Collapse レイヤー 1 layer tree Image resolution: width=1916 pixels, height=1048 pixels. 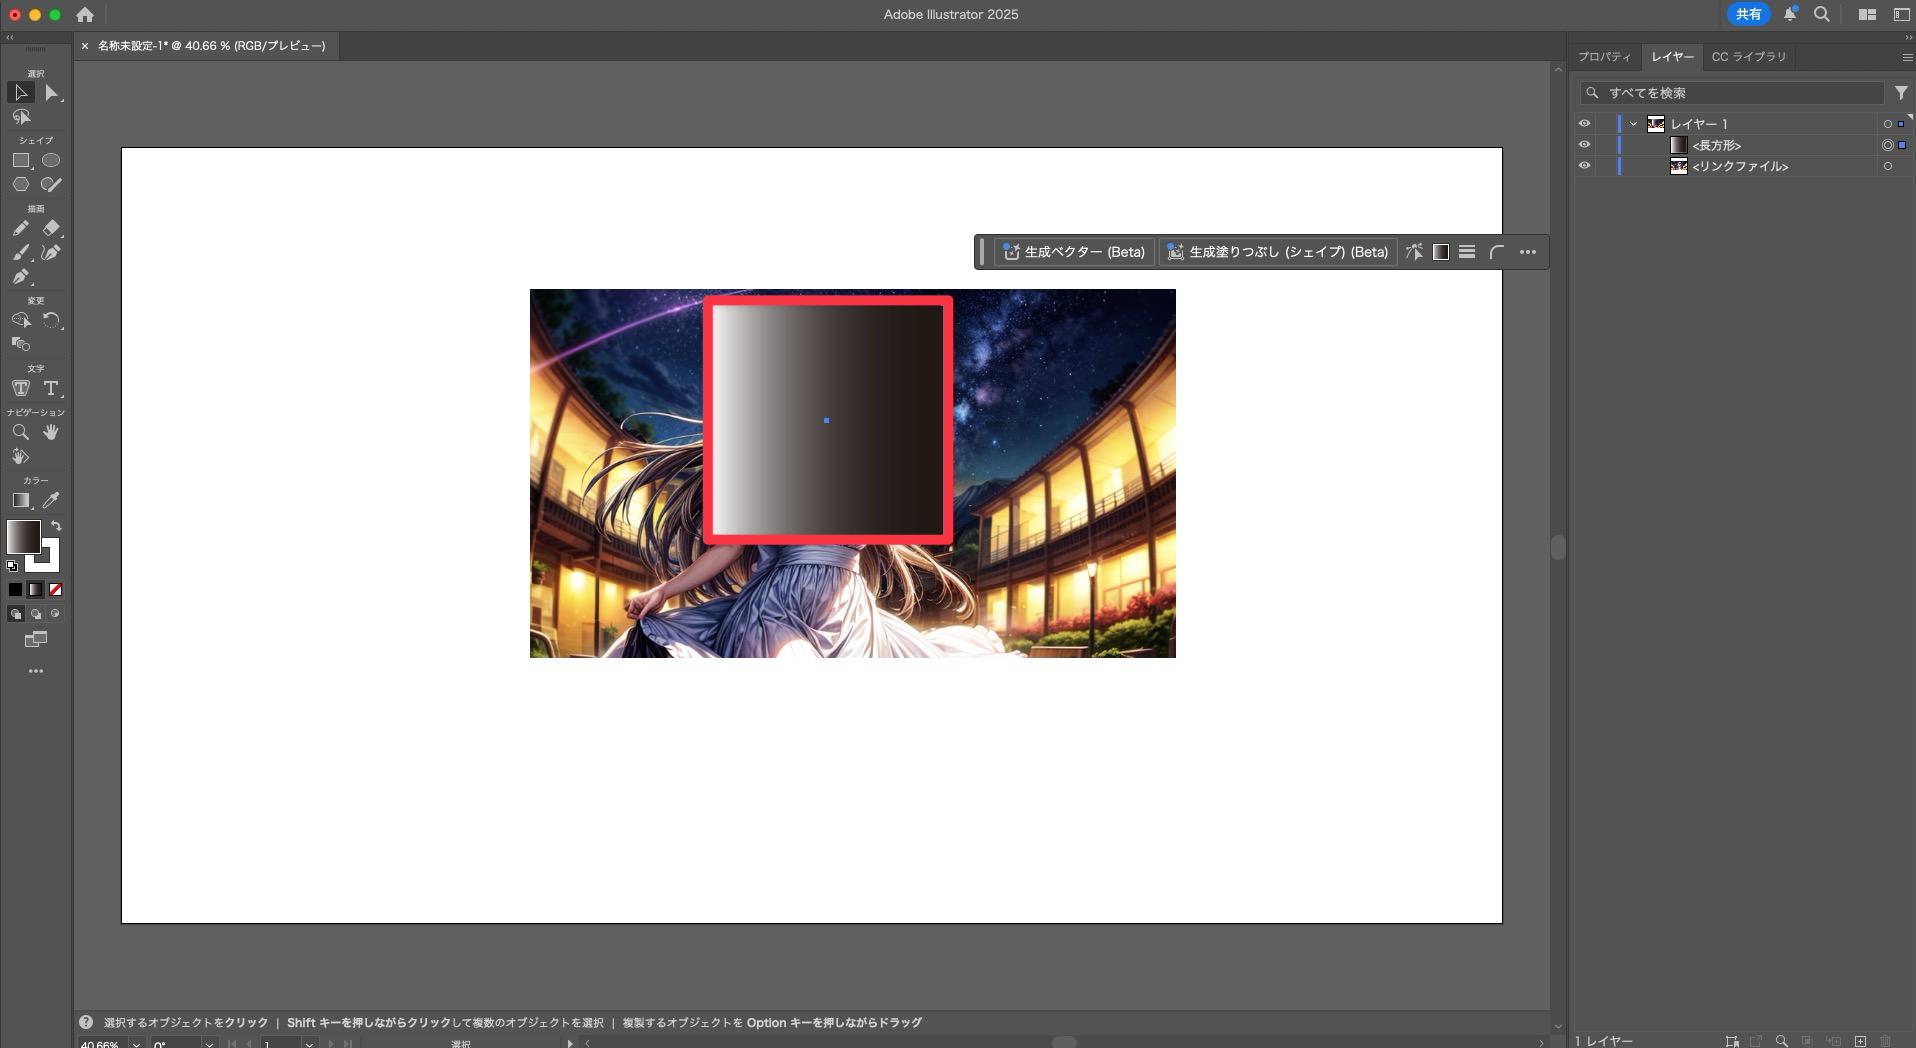[x=1633, y=124]
